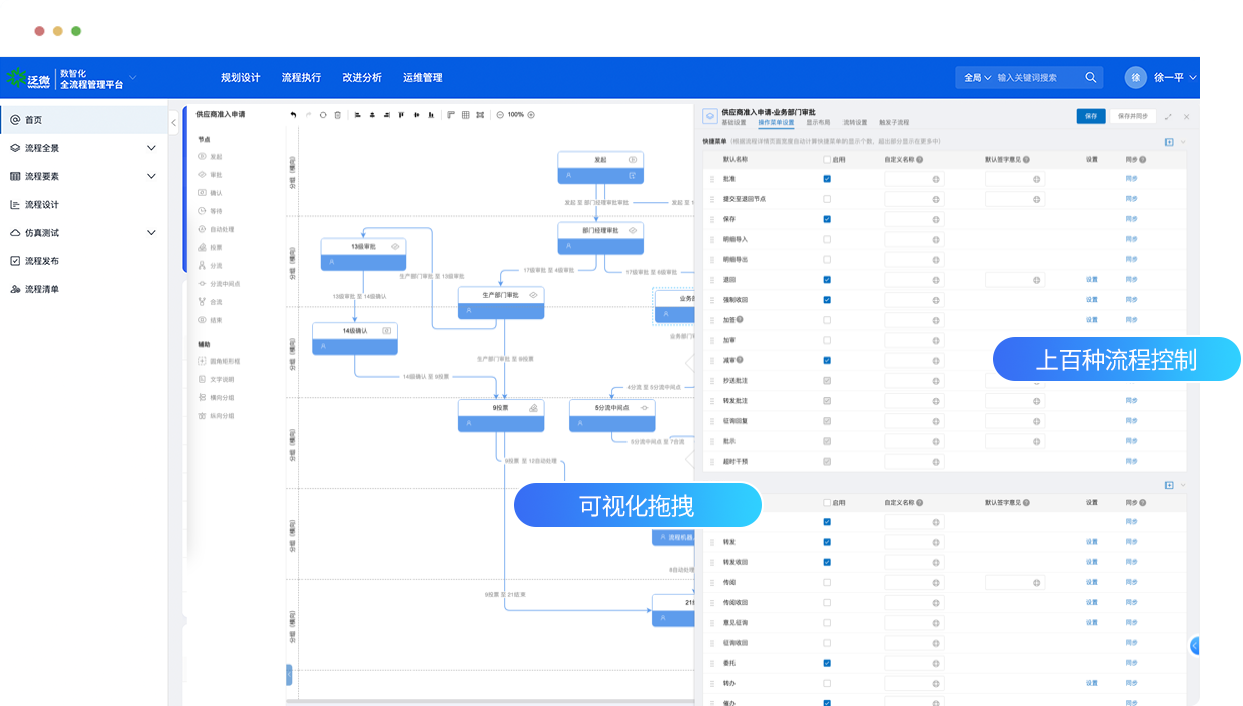Click the search magnifier icon
The height and width of the screenshot is (706, 1243).
pyautogui.click(x=1090, y=77)
